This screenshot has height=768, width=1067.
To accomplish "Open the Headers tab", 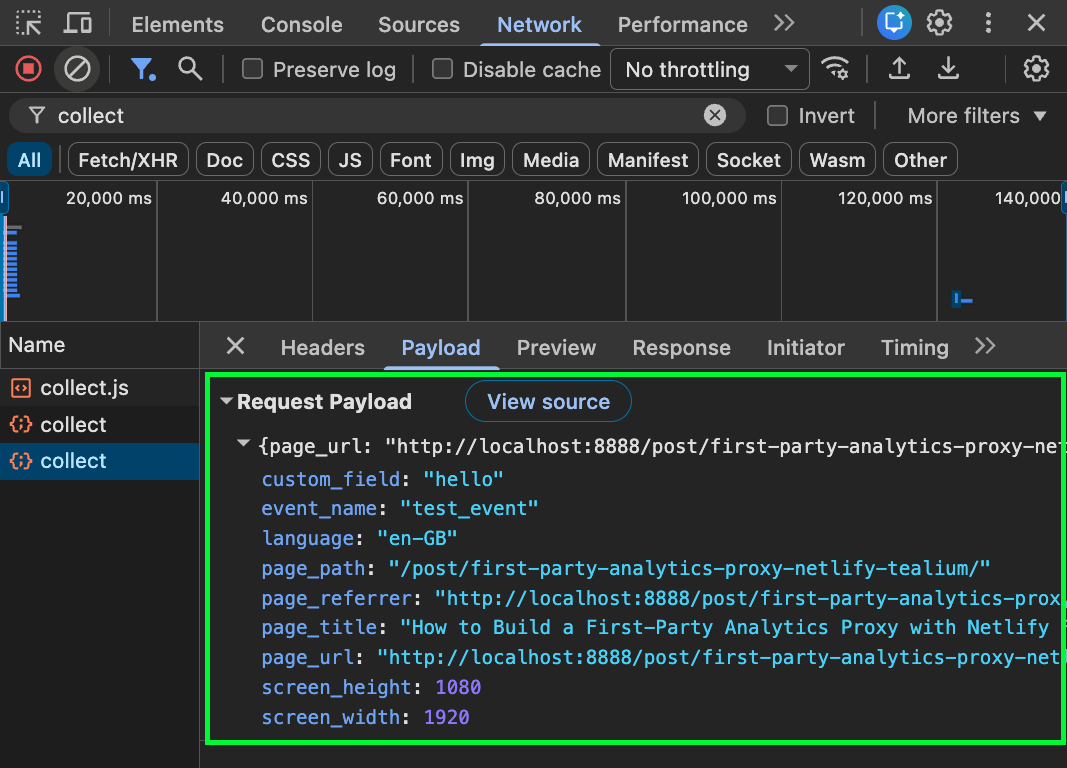I will point(323,348).
